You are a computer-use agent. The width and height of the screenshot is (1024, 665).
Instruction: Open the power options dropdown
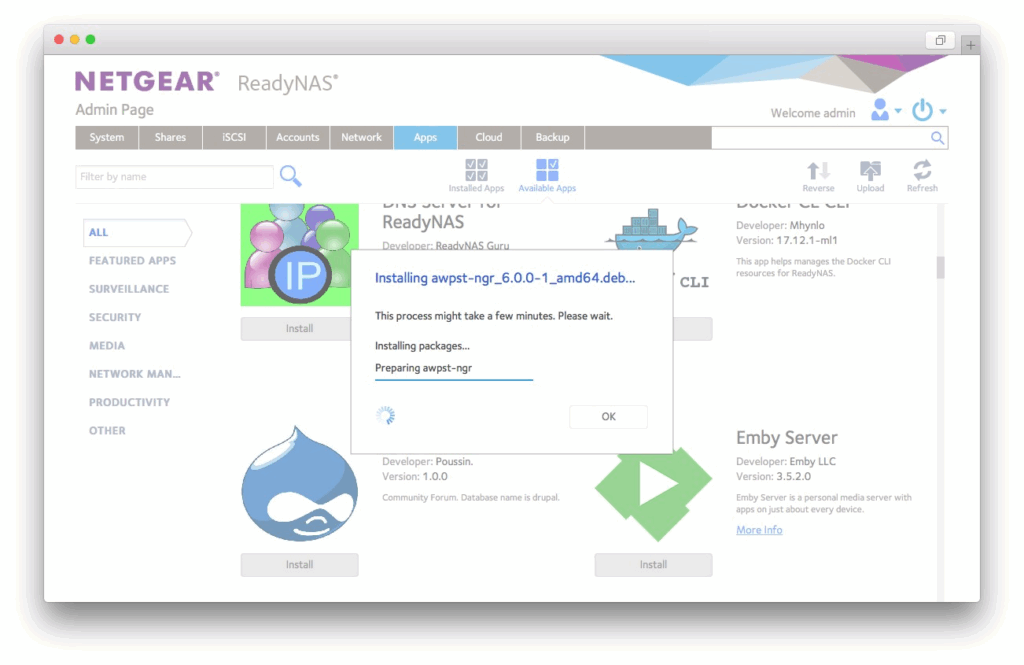927,111
